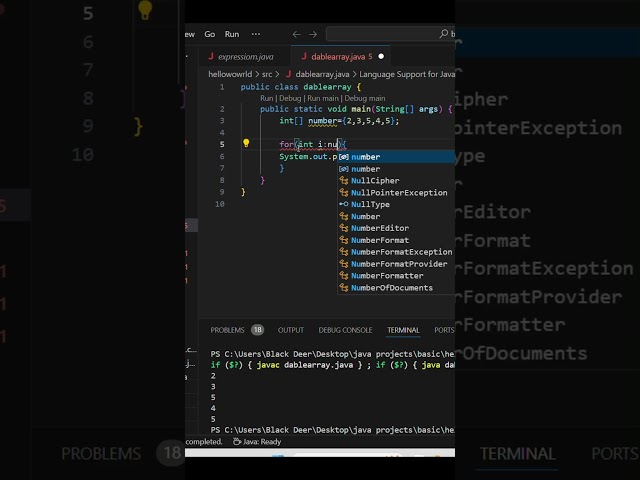Select the NullType interface suggestion

396,204
